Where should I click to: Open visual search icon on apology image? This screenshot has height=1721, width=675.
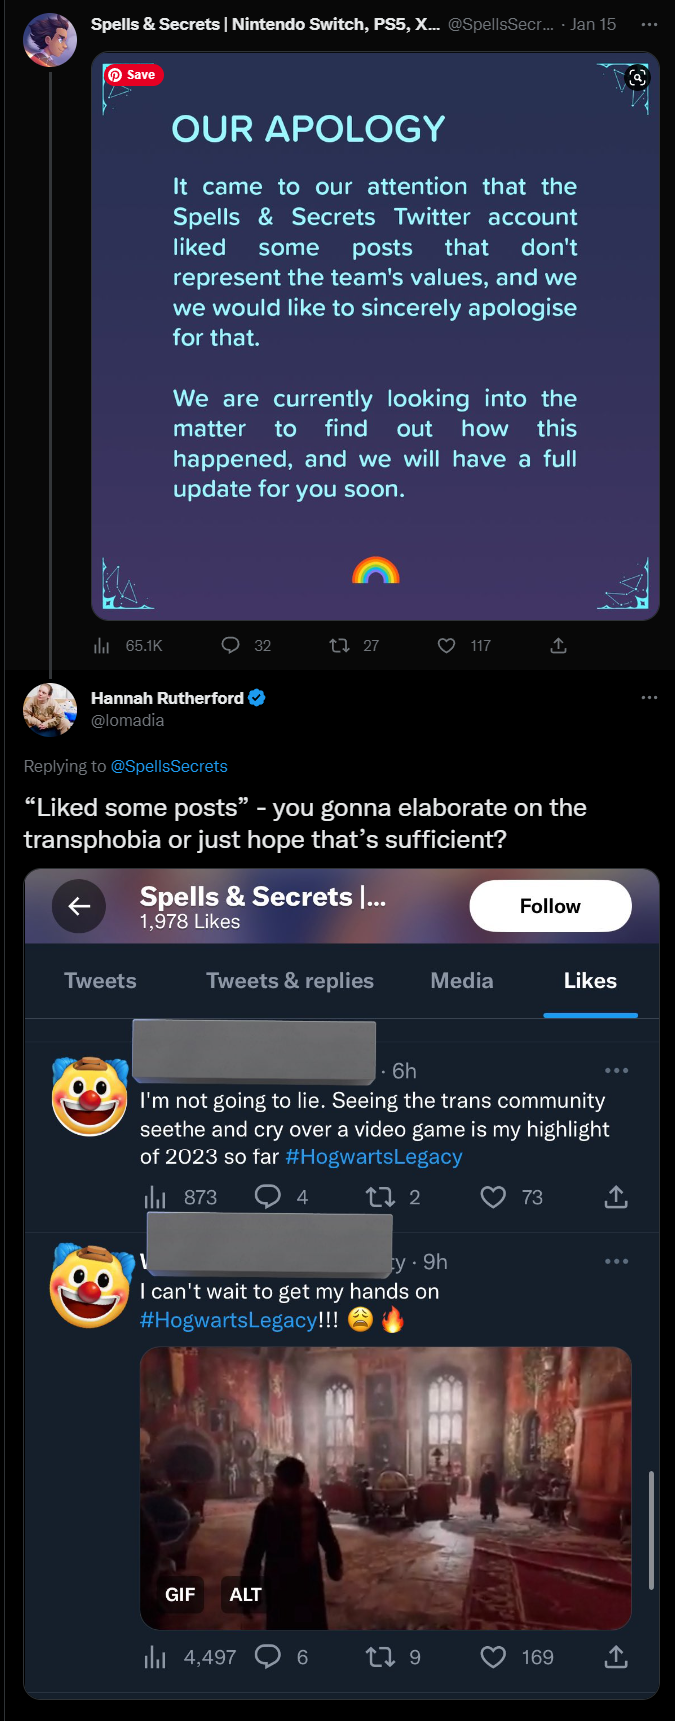pyautogui.click(x=637, y=77)
